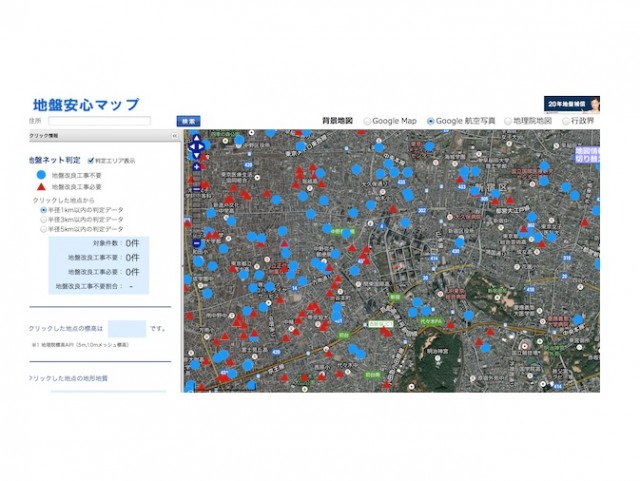640x481 pixels.
Task: Click the map pan-up arrow
Action: pyautogui.click(x=197, y=138)
